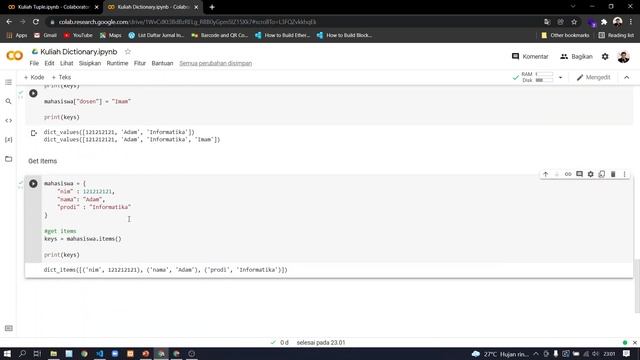
Task: Reload the browser page
Action: 36,22
